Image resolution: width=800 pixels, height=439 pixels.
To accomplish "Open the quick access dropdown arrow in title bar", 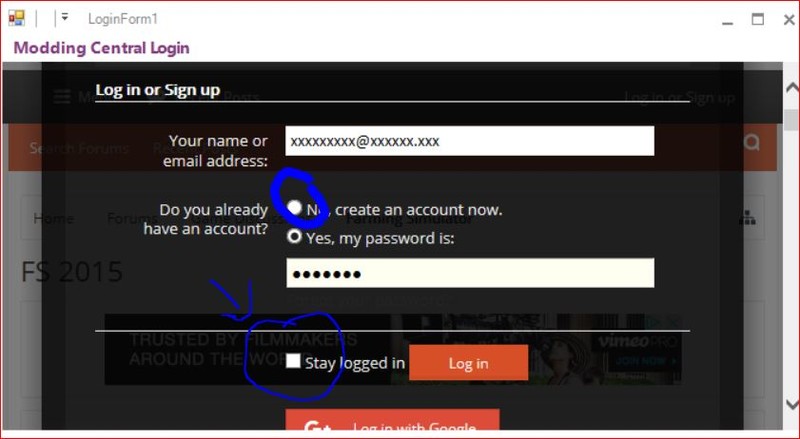I will point(65,17).
